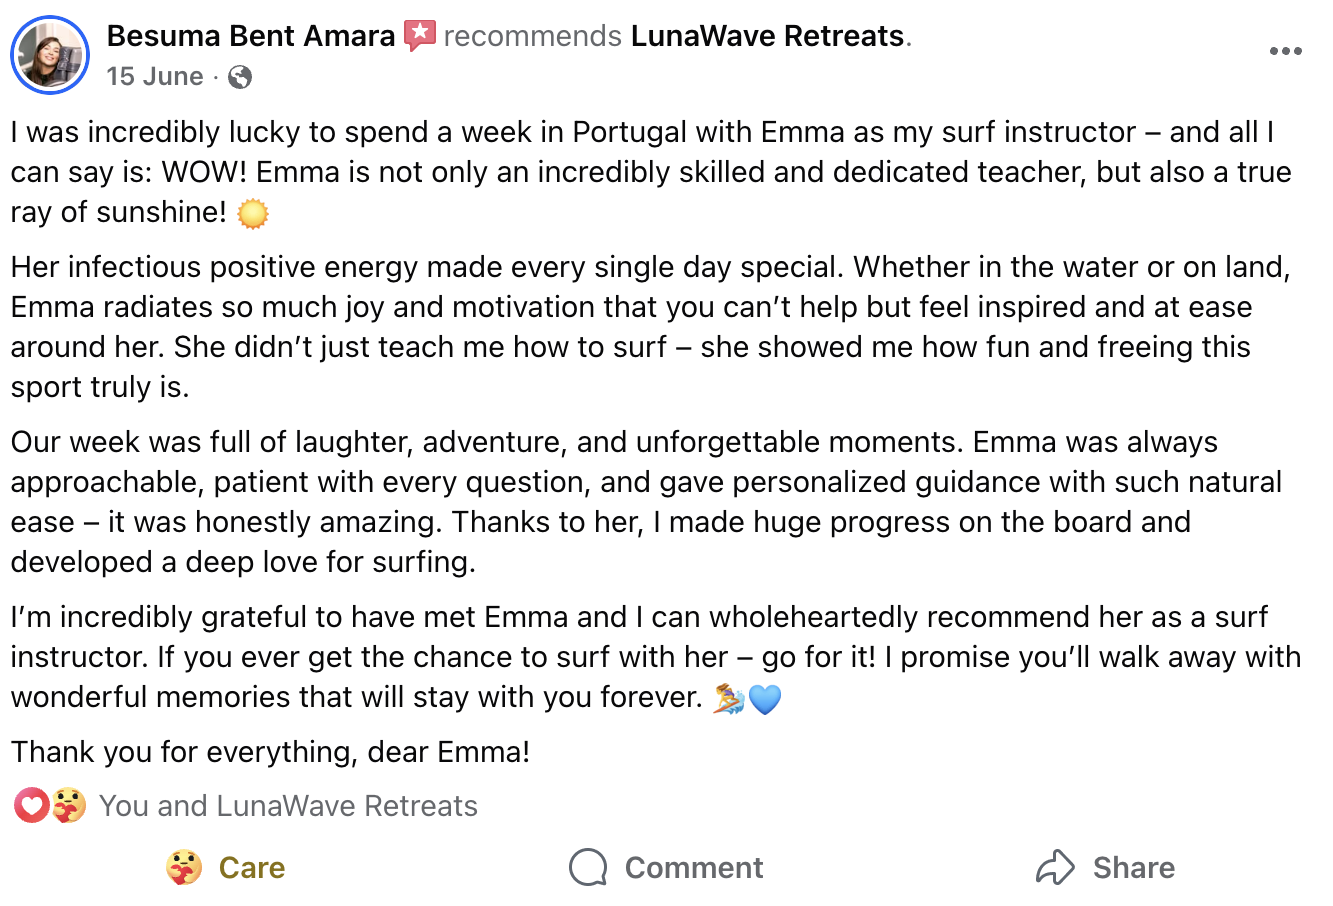Viewport: 1333px width, 906px height.
Task: Click the small Care reaction icon beside Love
Action: (x=69, y=805)
